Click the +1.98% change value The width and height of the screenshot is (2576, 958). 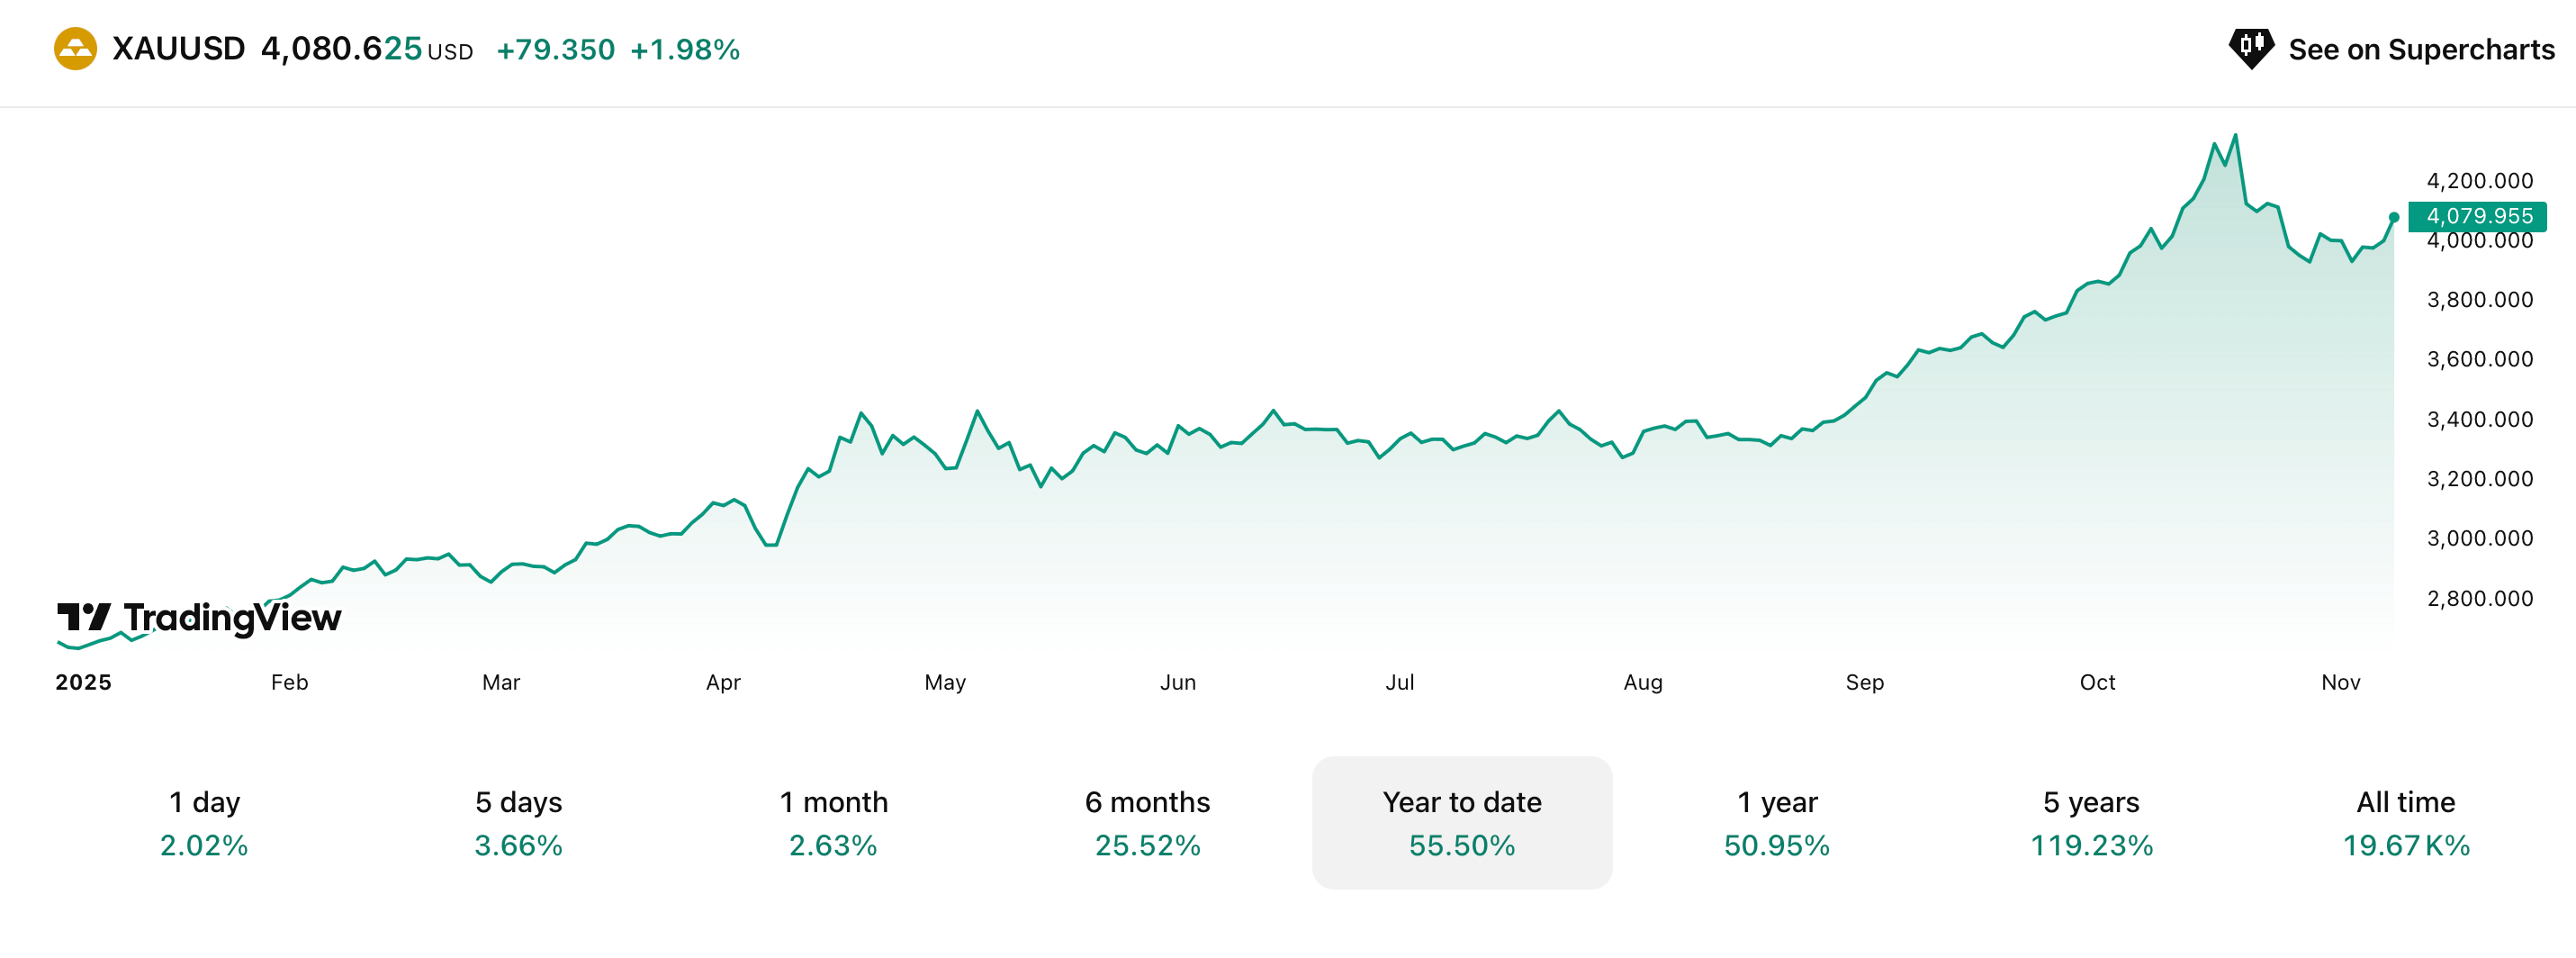pos(685,50)
